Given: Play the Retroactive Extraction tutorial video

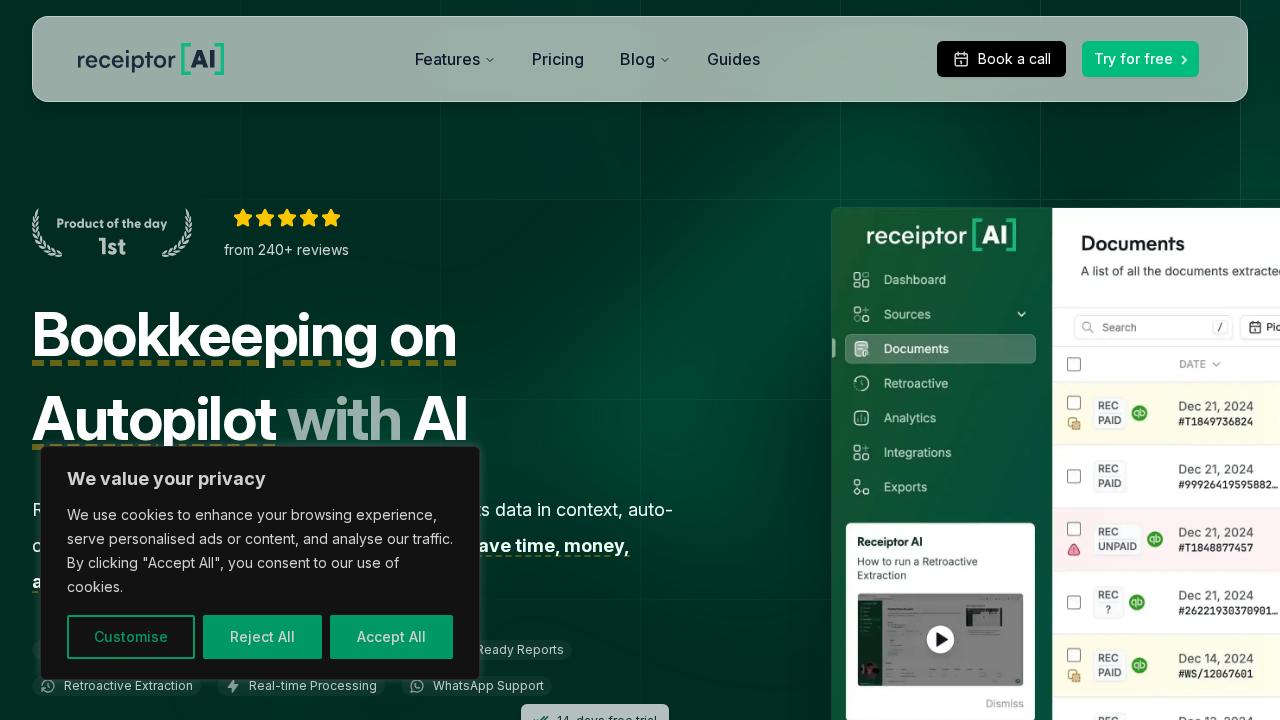Looking at the screenshot, I should click(939, 640).
